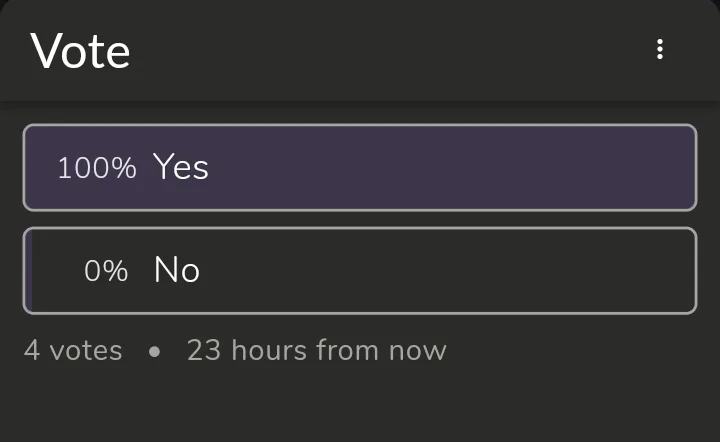Click the empty dark part of No bar
The height and width of the screenshot is (442, 720).
coord(450,271)
